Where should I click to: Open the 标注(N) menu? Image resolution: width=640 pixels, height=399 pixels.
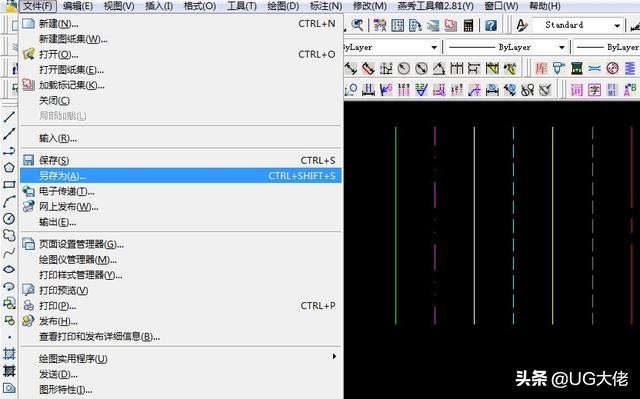(326, 6)
